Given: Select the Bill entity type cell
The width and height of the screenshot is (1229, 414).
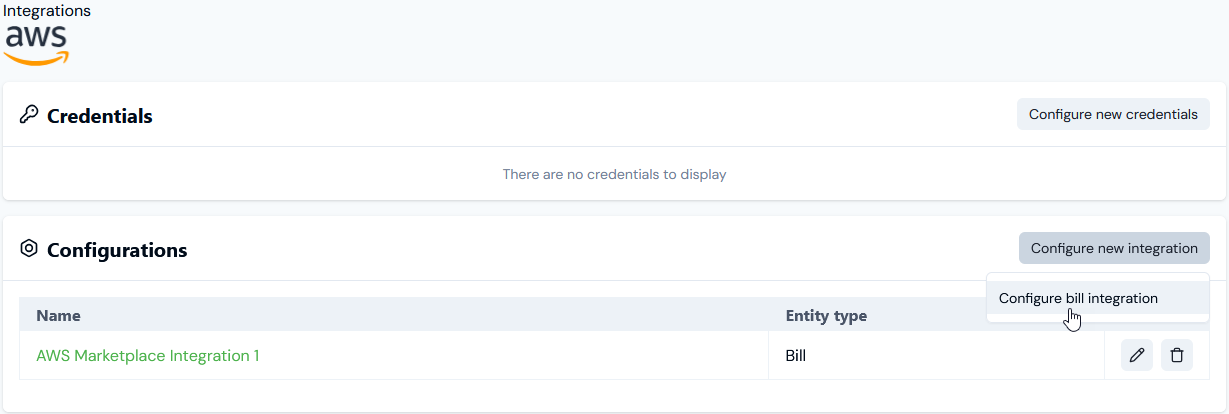Looking at the screenshot, I should click(x=936, y=355).
